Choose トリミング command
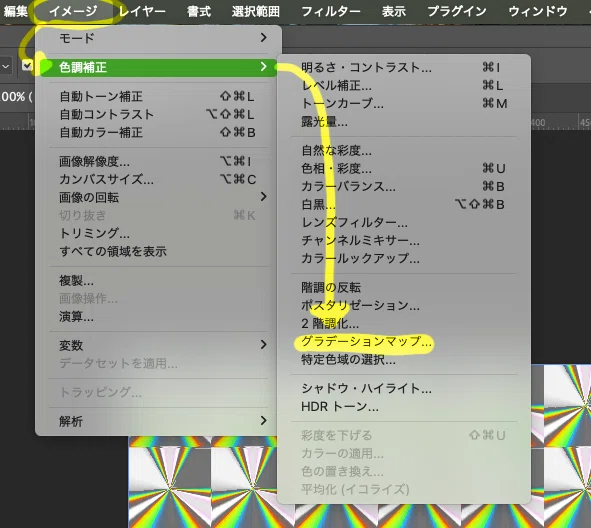Image resolution: width=591 pixels, height=528 pixels. click(x=158, y=233)
